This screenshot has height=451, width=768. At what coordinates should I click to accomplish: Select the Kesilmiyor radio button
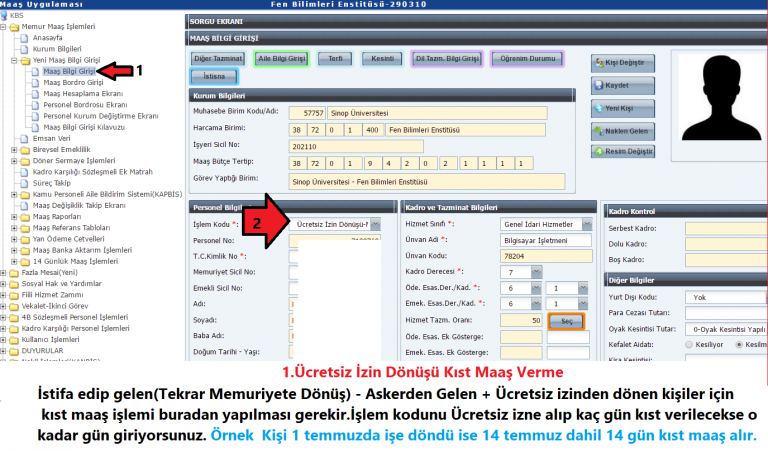[x=739, y=345]
